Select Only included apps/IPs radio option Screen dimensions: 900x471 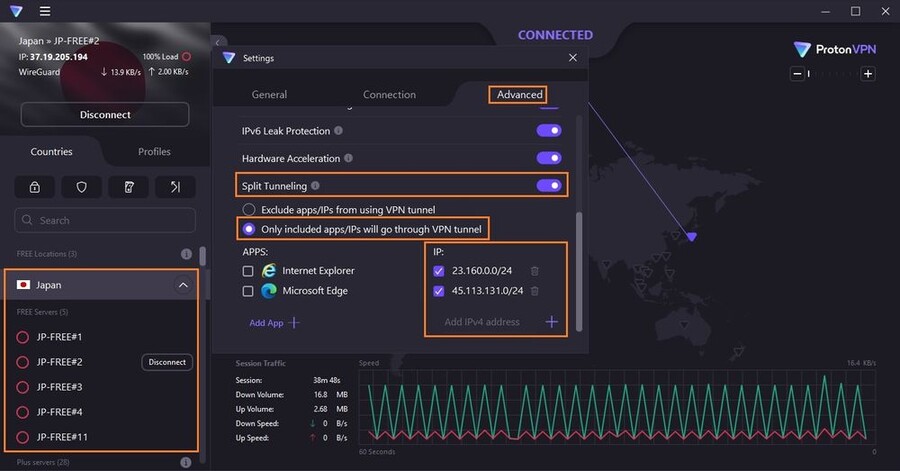click(x=249, y=229)
